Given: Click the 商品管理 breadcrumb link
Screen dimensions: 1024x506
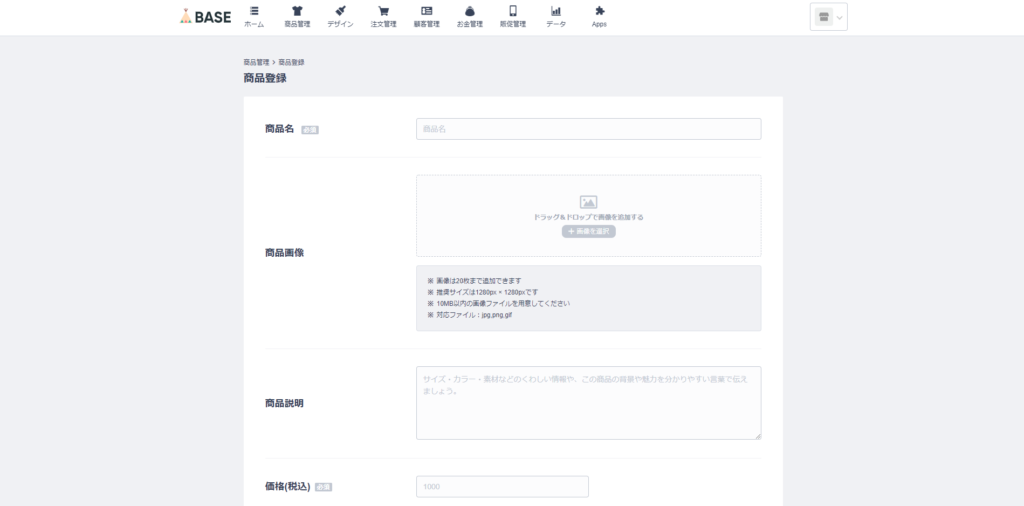Looking at the screenshot, I should coord(256,62).
